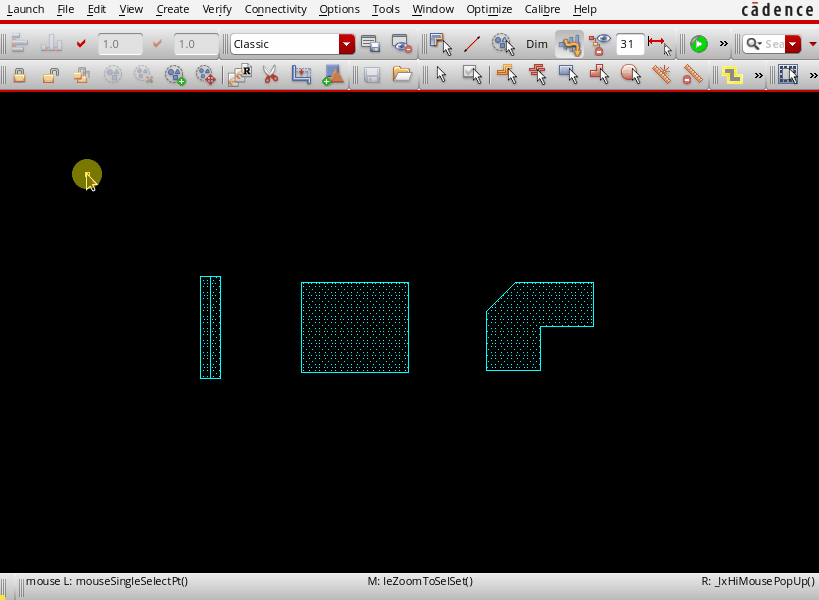The height and width of the screenshot is (600, 819).
Task: Select the ruler measurement tool
Action: coord(662,75)
